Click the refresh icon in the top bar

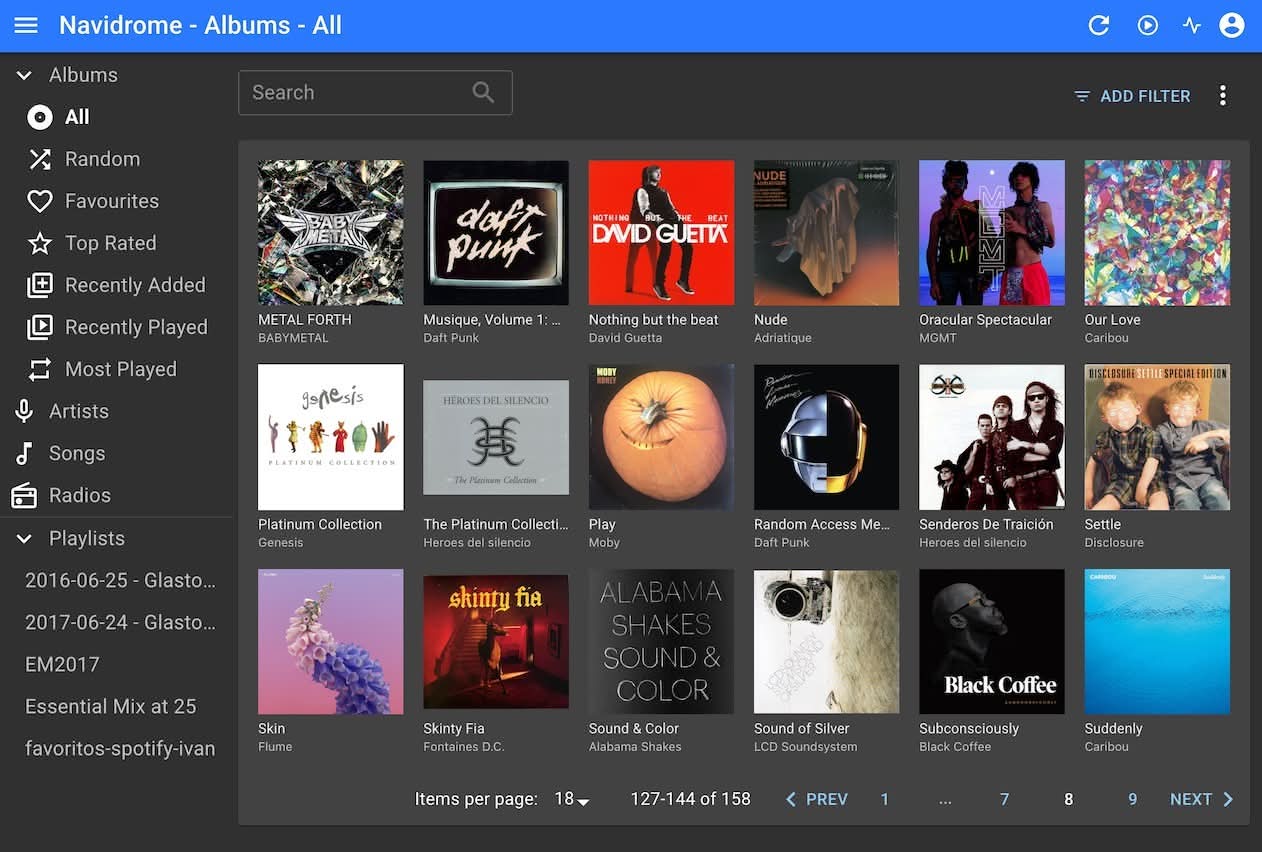tap(1099, 25)
